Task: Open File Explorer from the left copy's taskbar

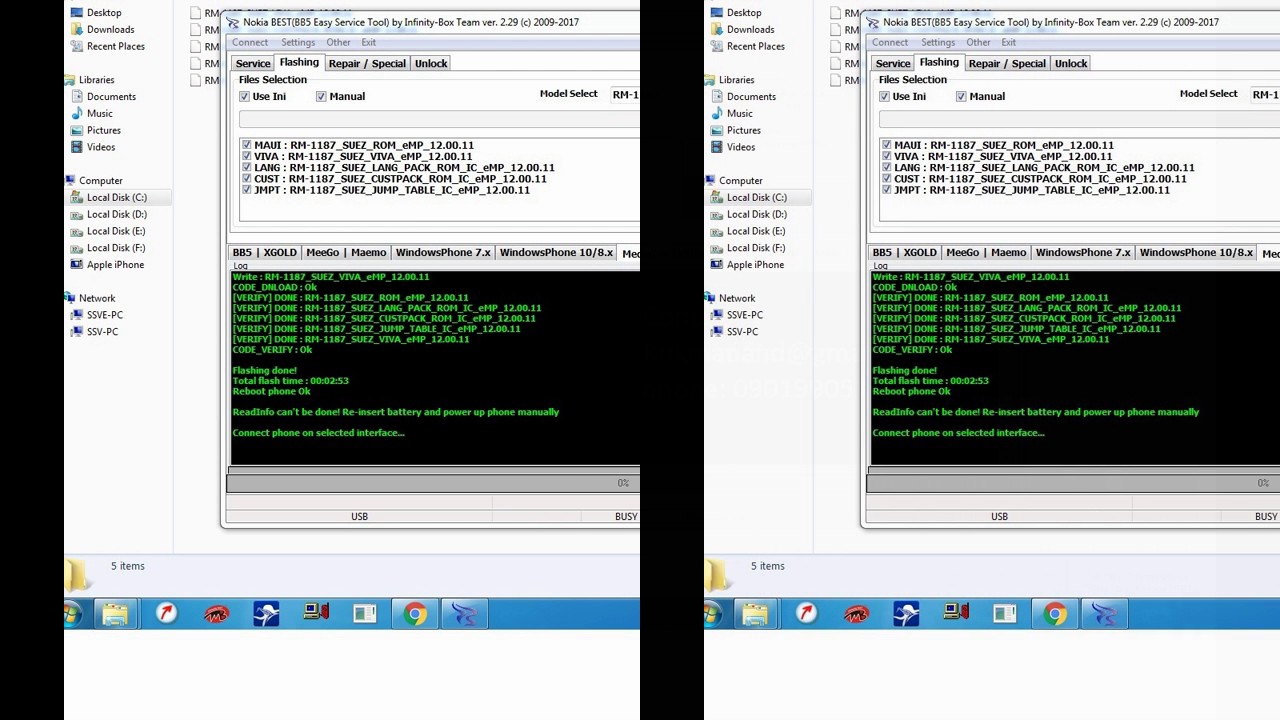Action: click(115, 614)
